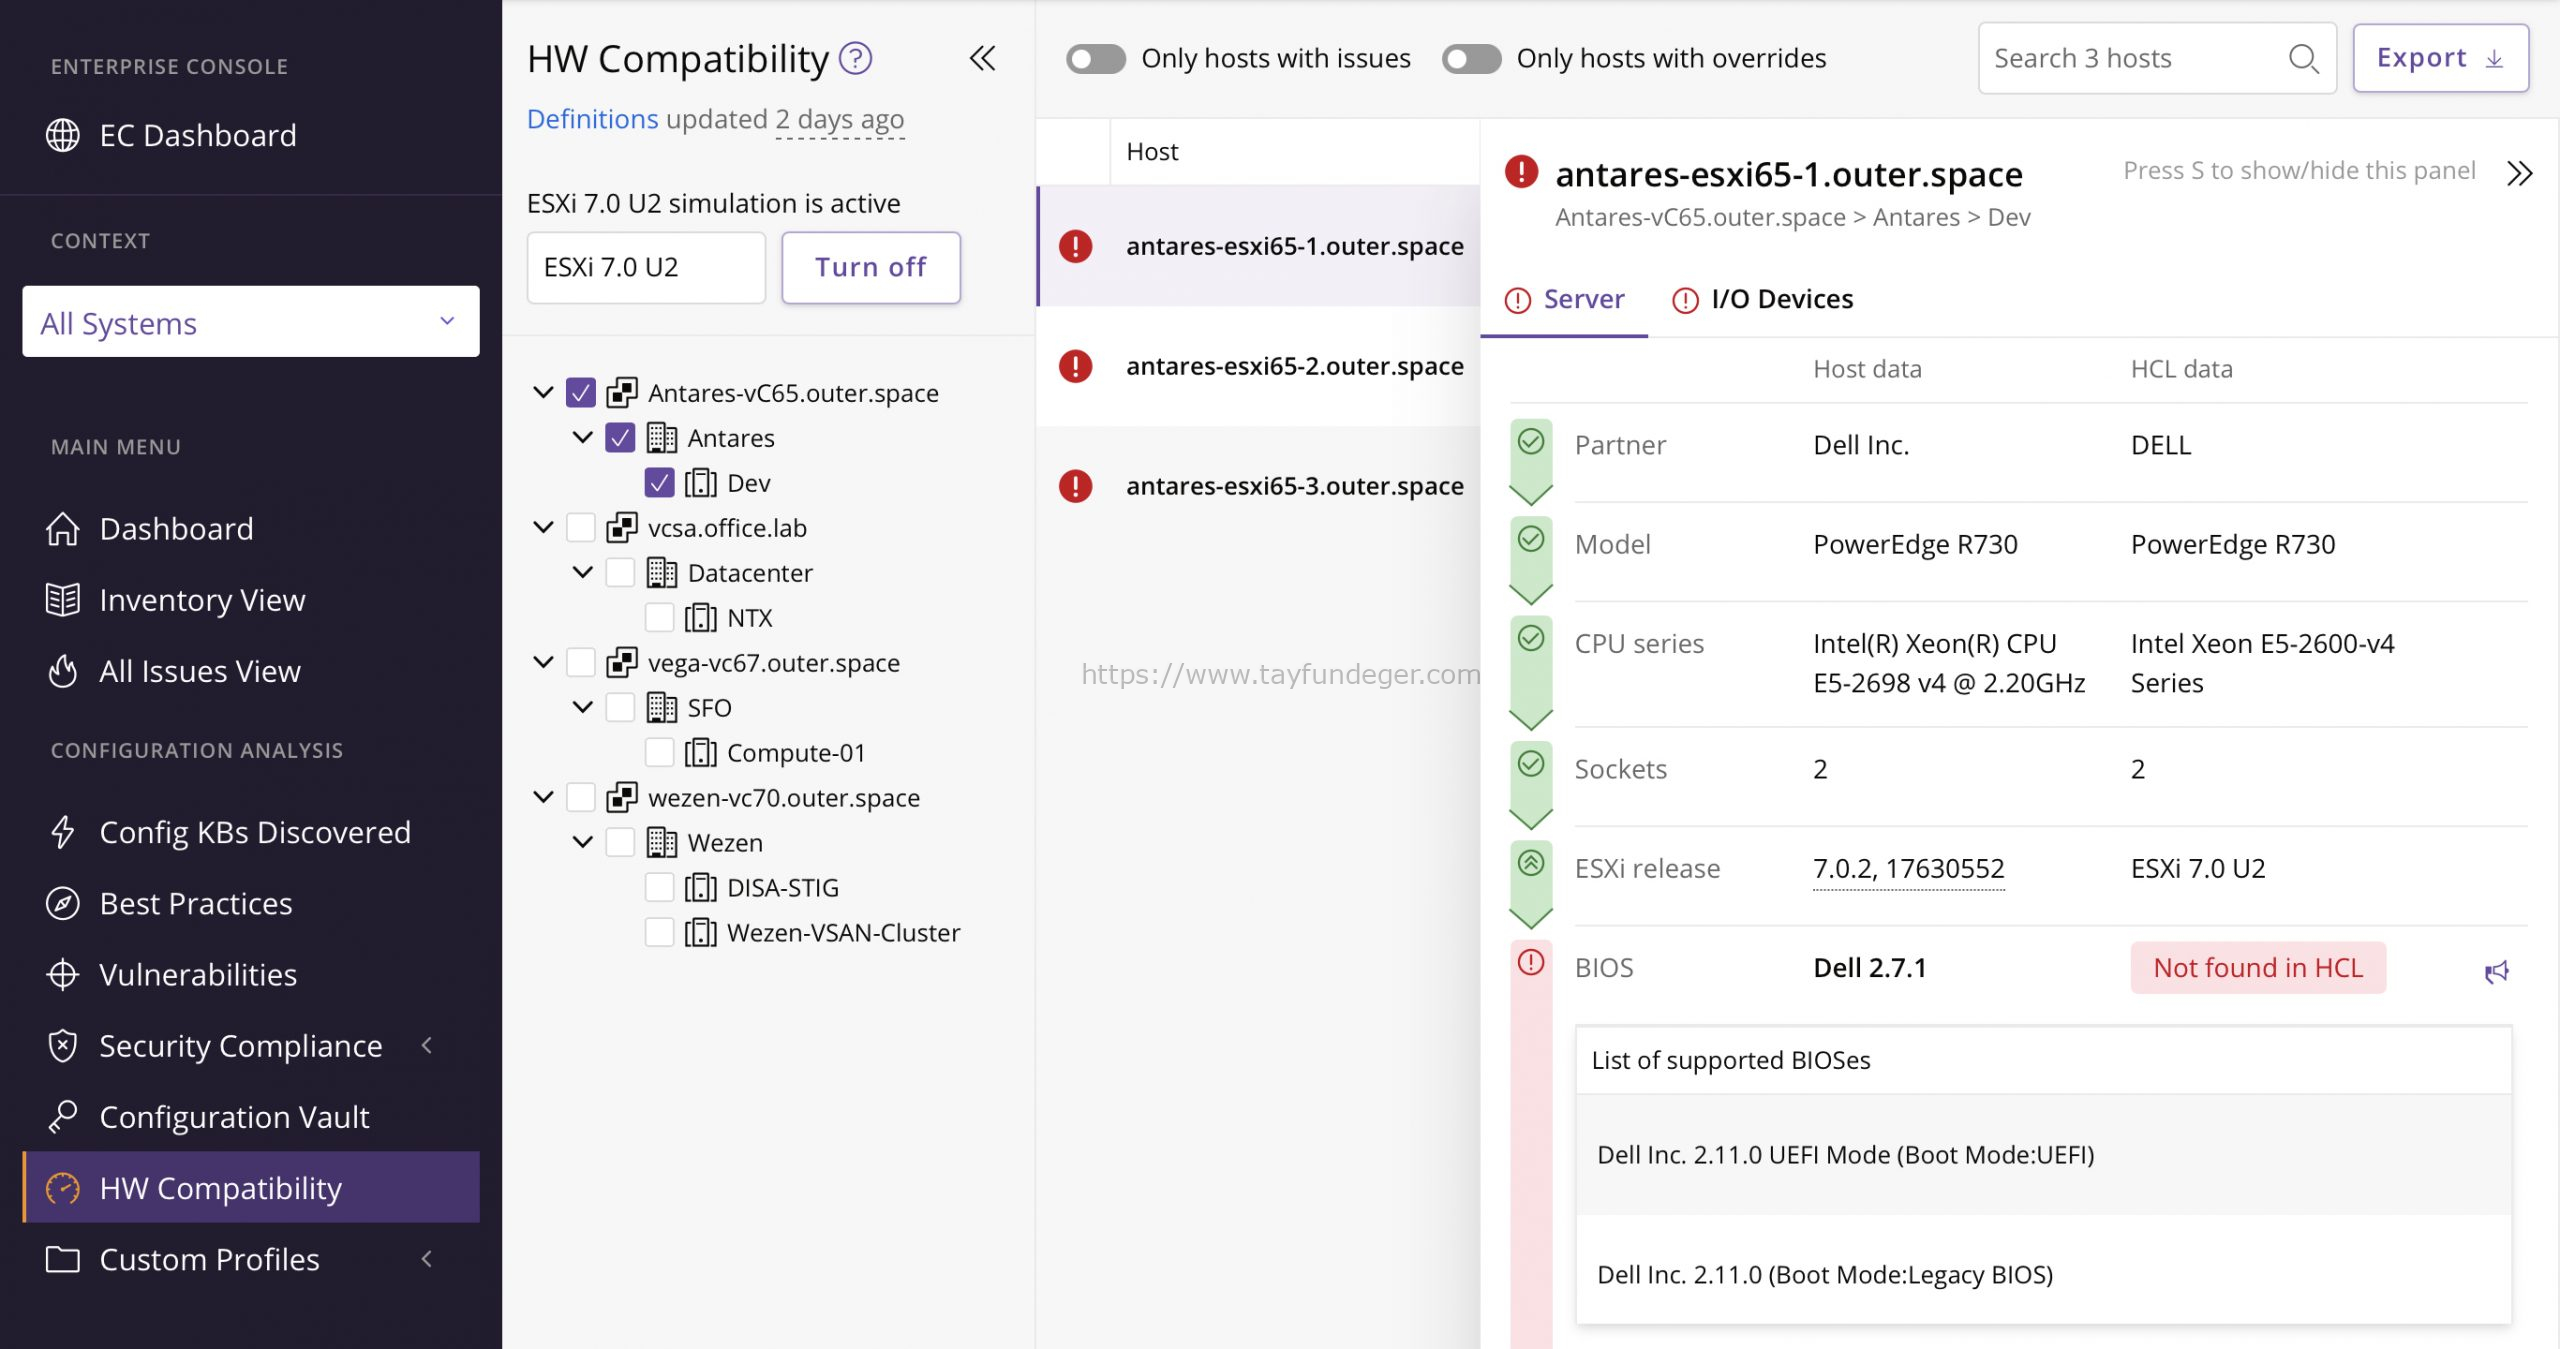The height and width of the screenshot is (1349, 2560).
Task: Open the All Systems context dropdown
Action: pyautogui.click(x=250, y=322)
